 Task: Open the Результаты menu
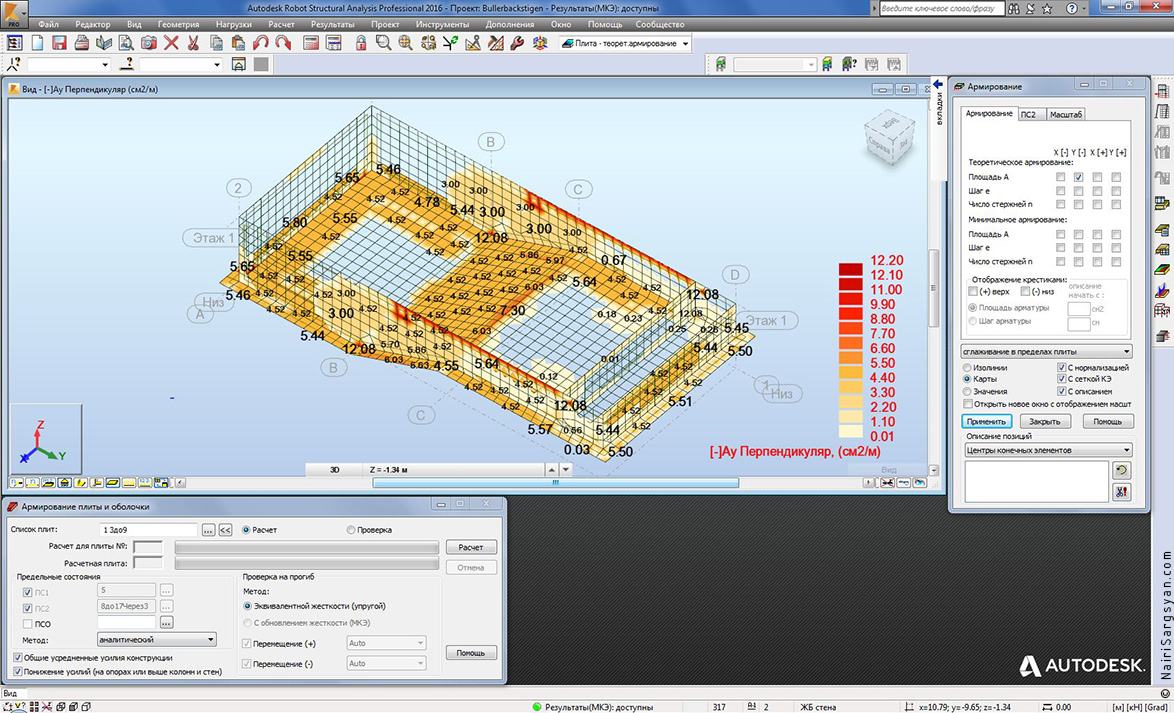(332, 24)
